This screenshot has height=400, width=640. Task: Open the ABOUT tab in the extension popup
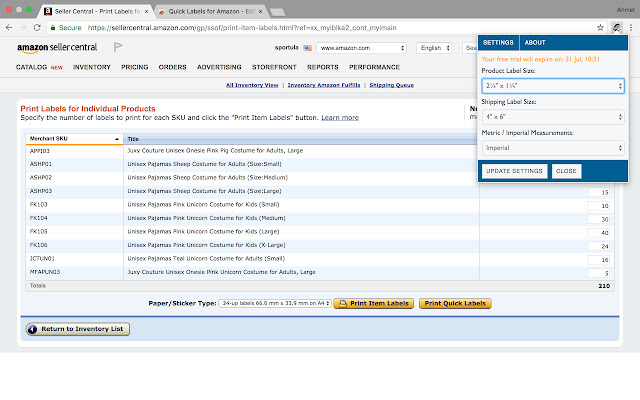535,42
